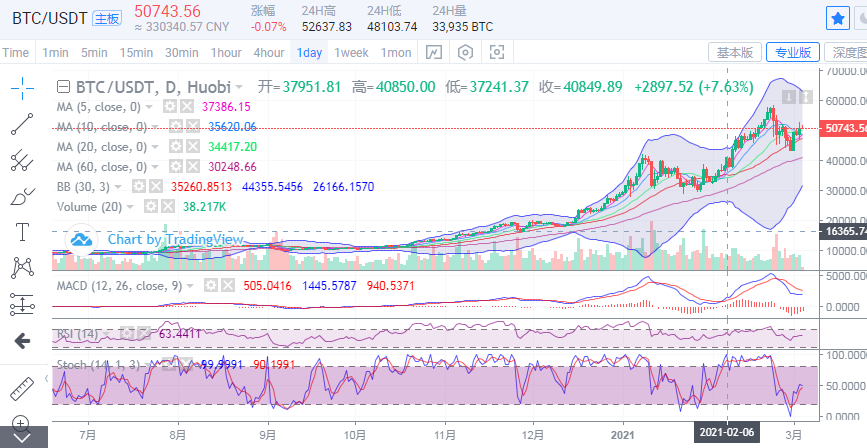The width and height of the screenshot is (867, 448).
Task: Select the zoom in magnifier tool
Action: tap(20, 423)
